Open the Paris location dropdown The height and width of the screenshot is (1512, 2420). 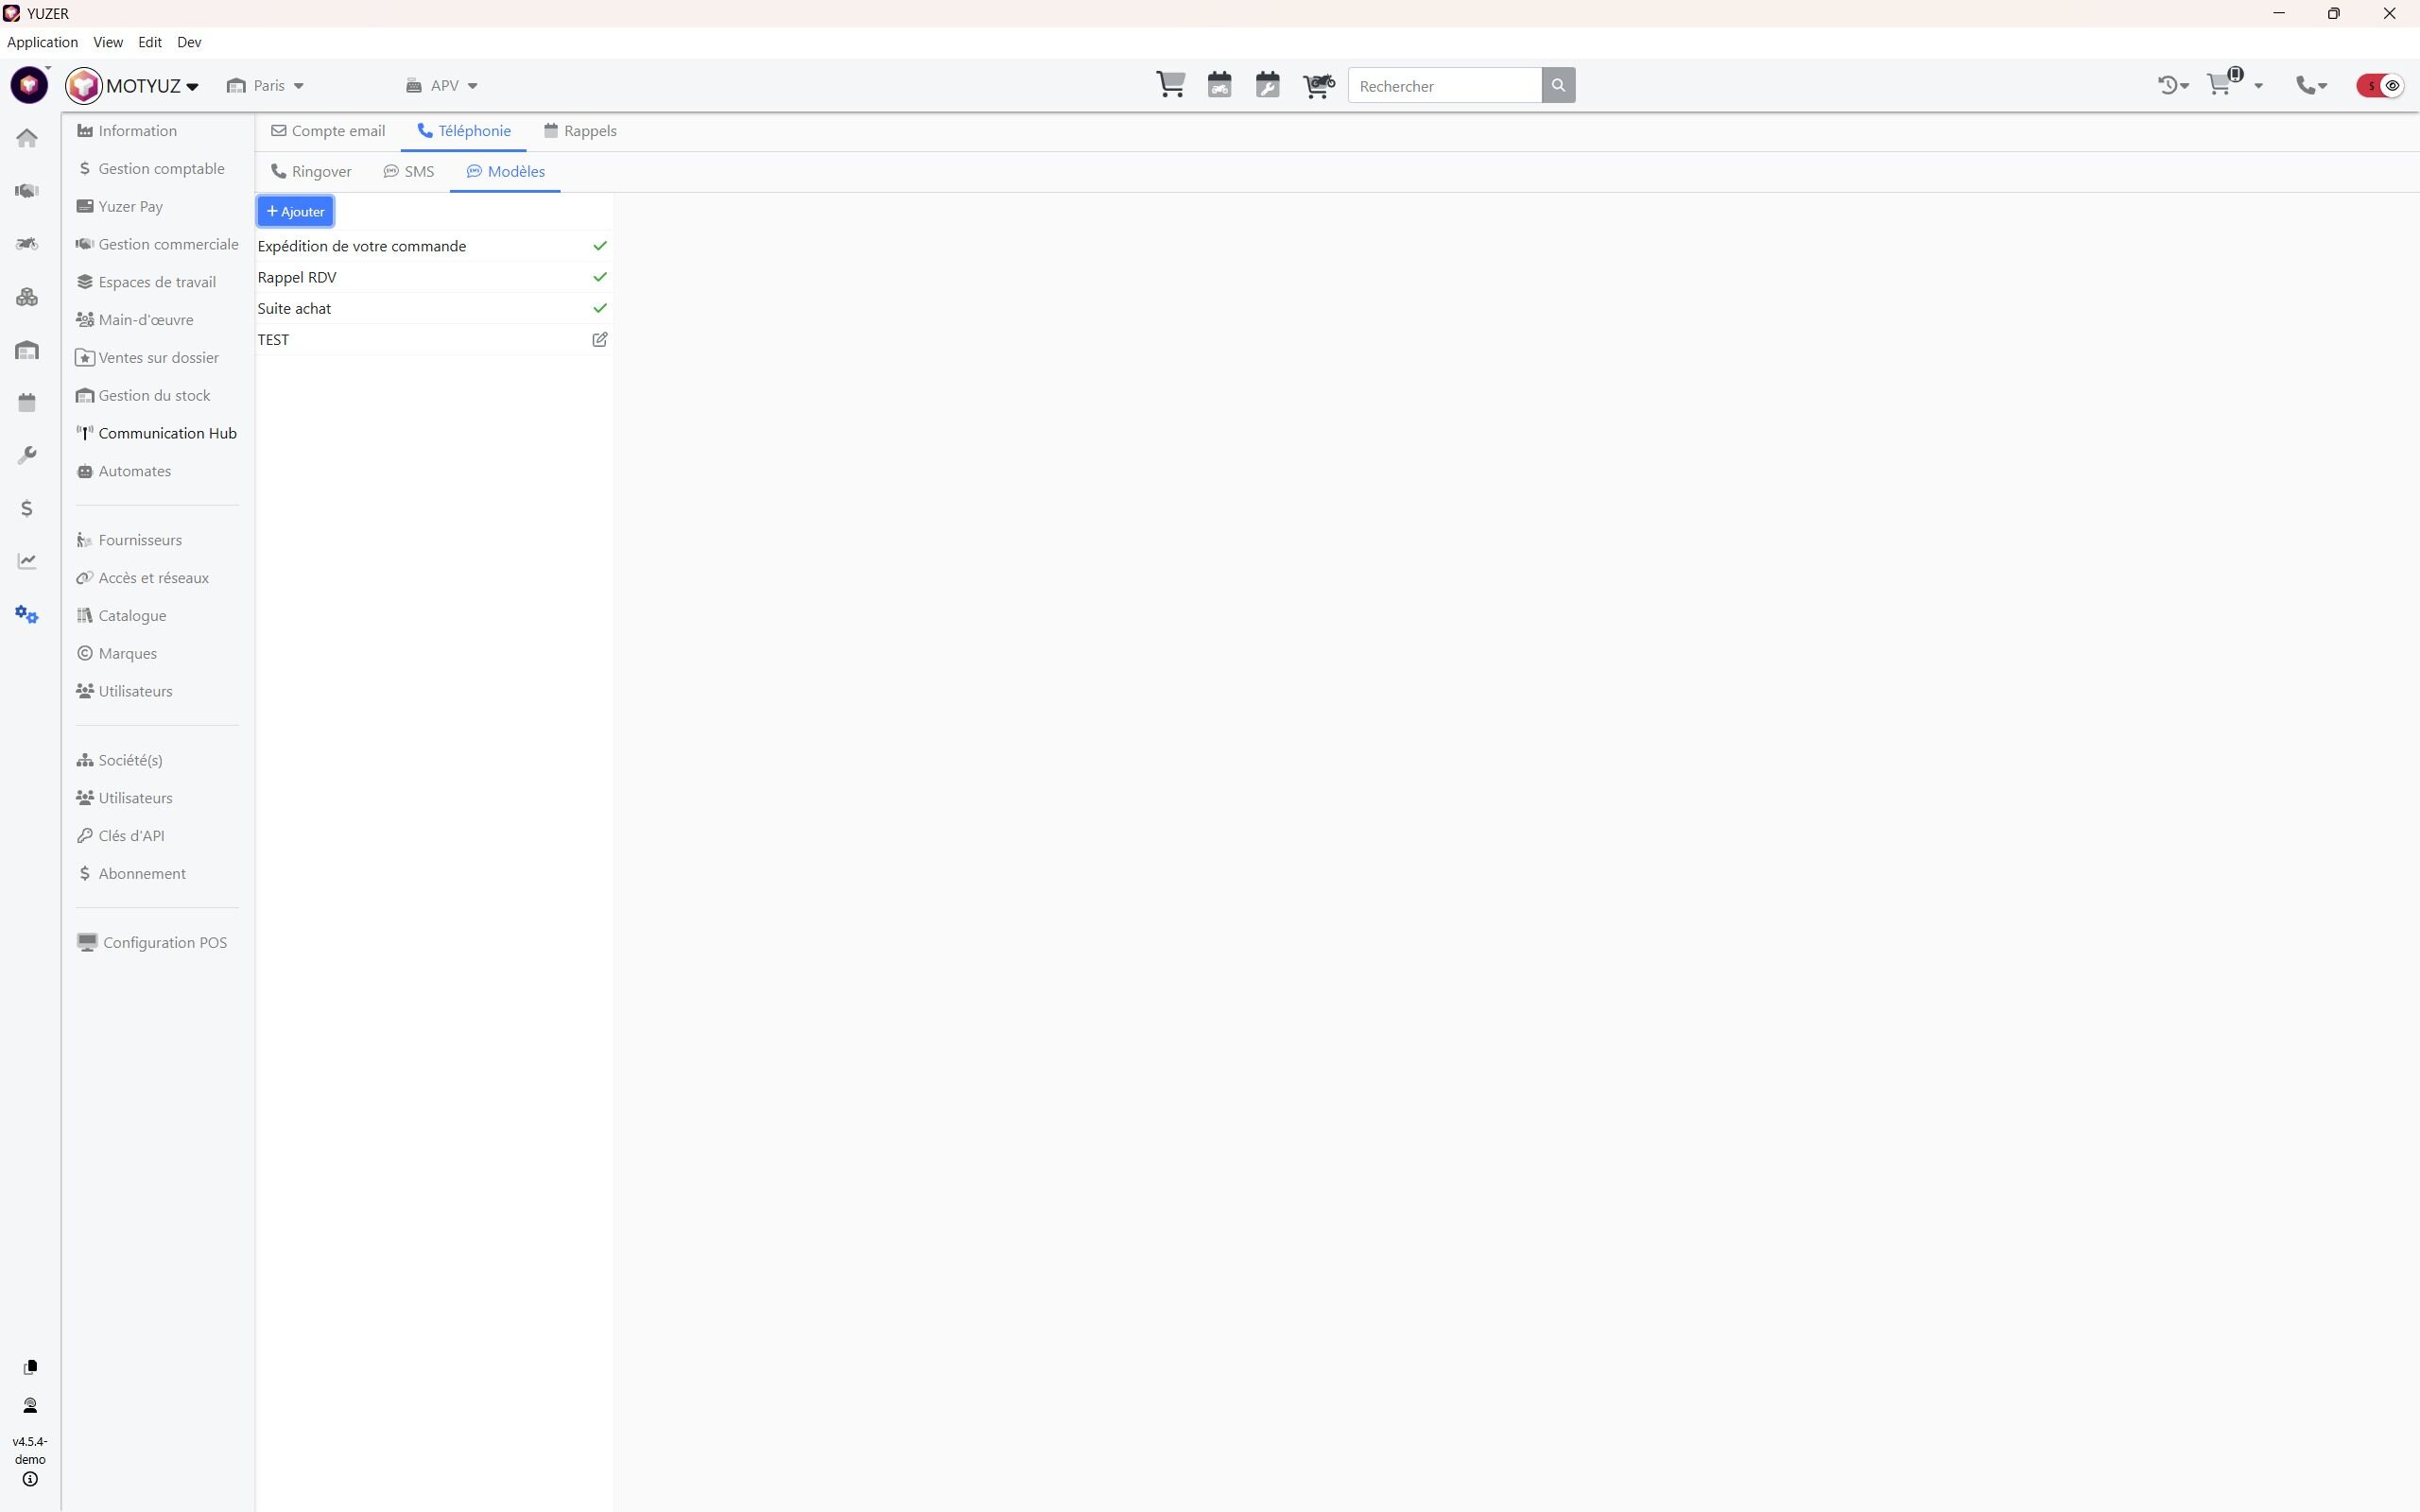pyautogui.click(x=266, y=86)
